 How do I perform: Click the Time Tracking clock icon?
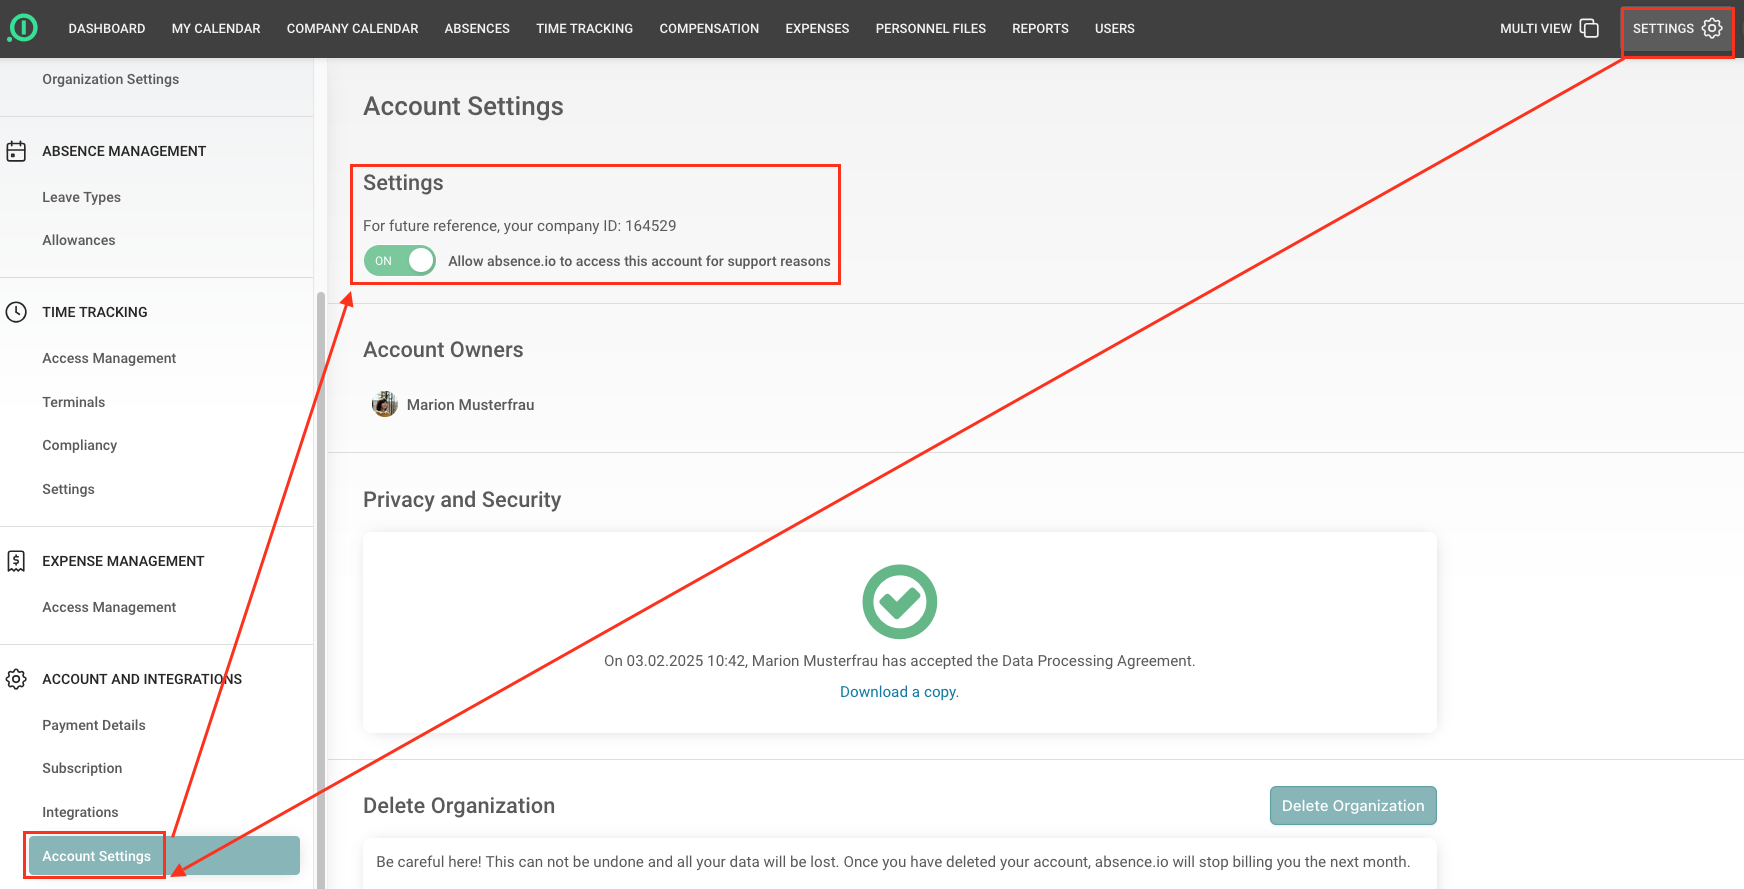pyautogui.click(x=16, y=312)
